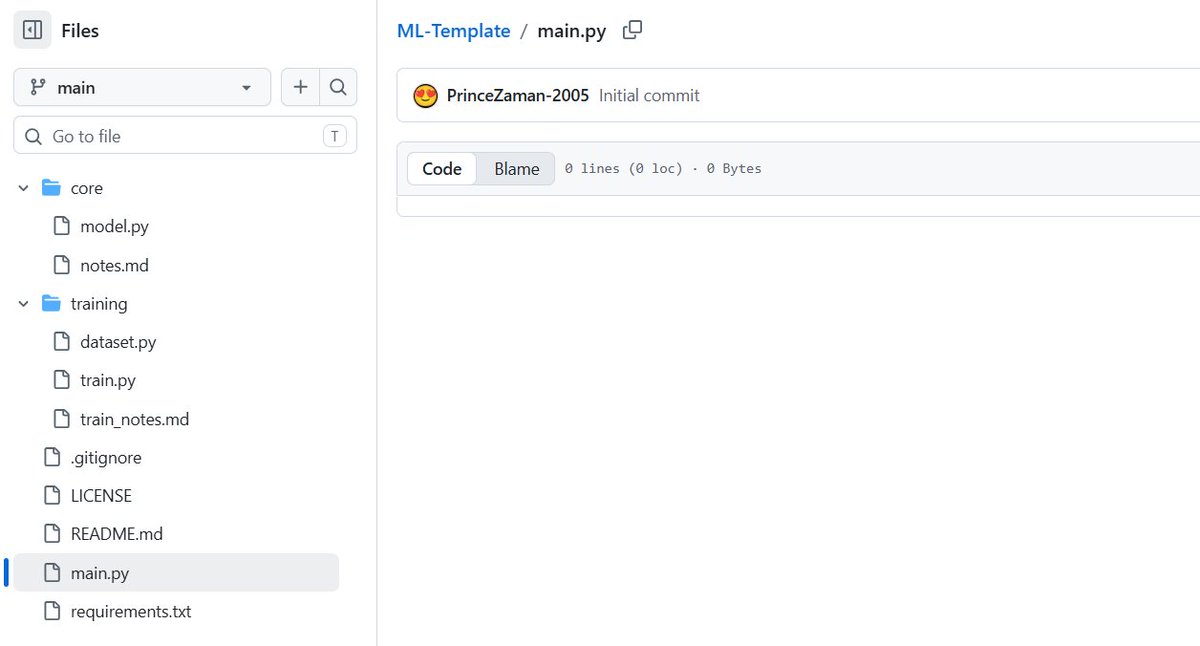Viewport: 1200px width, 646px height.
Task: Click the main.py breadcrumb title
Action: (x=572, y=31)
